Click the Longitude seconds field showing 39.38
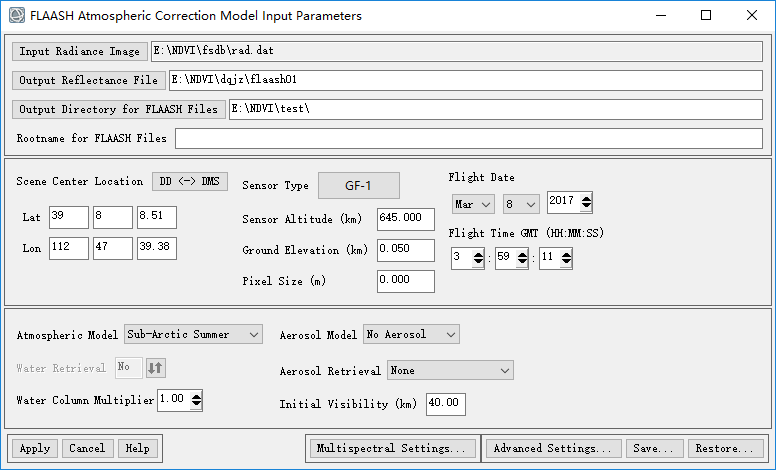This screenshot has width=776, height=470. [x=157, y=248]
